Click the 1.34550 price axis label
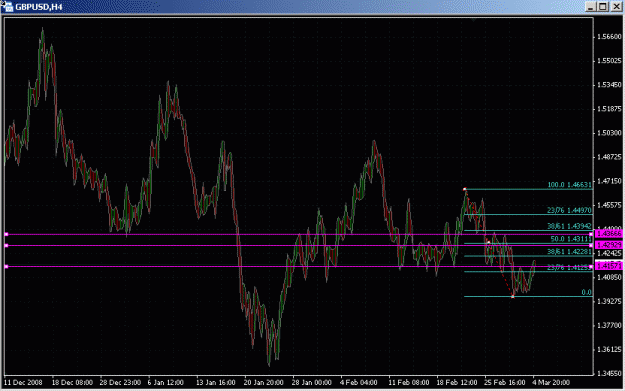This screenshot has width=625, height=391. 609,373
